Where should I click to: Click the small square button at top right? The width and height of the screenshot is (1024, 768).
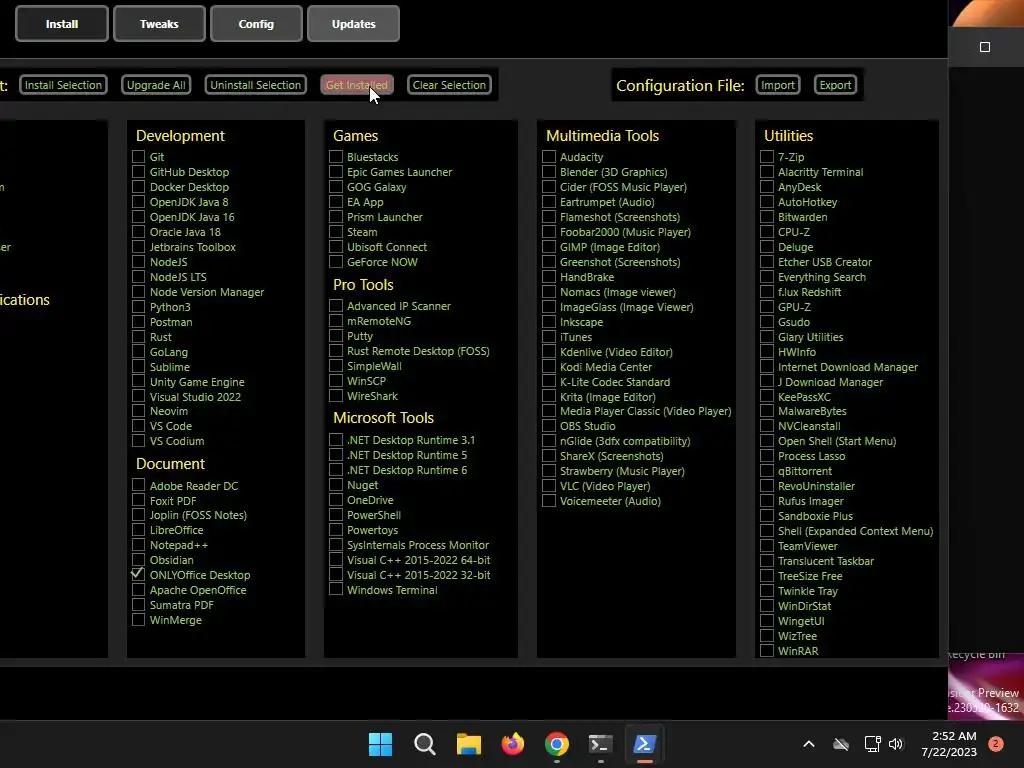(985, 47)
